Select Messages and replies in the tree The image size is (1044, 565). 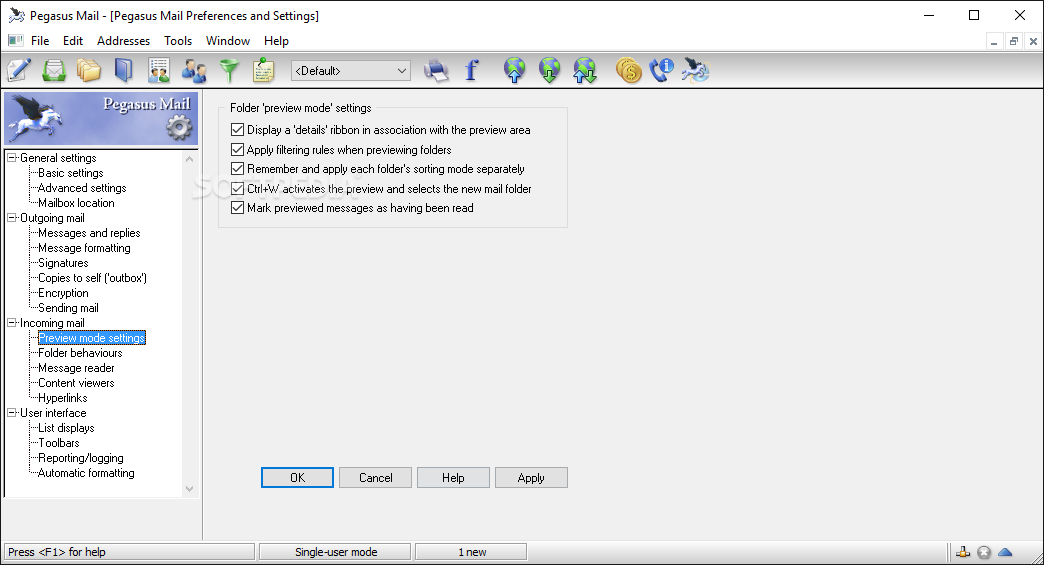click(x=89, y=233)
